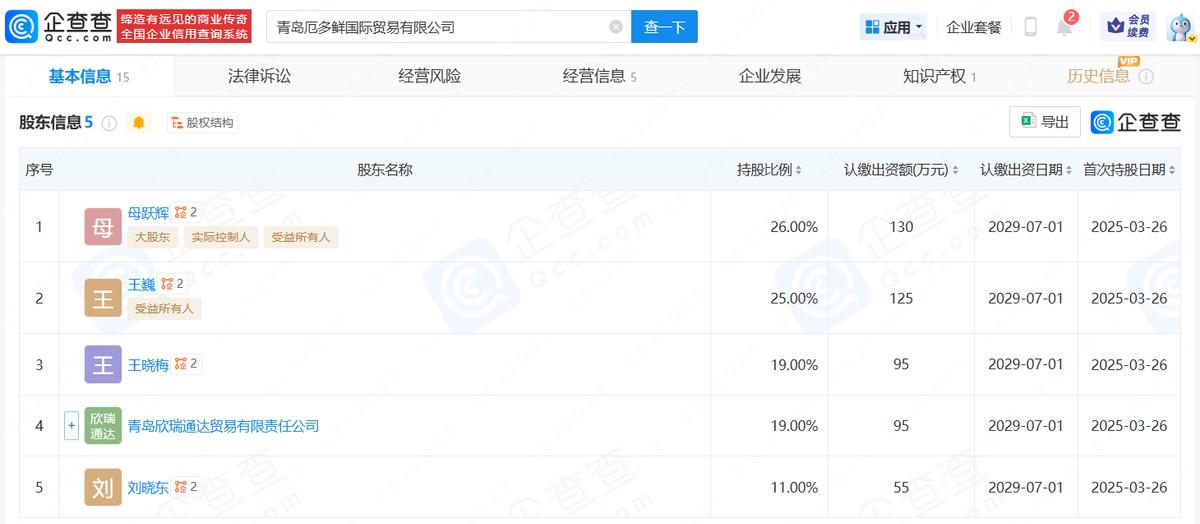Screen dimensions: 1200x524
Task: Open the 应用 dropdown menu
Action: [894, 27]
